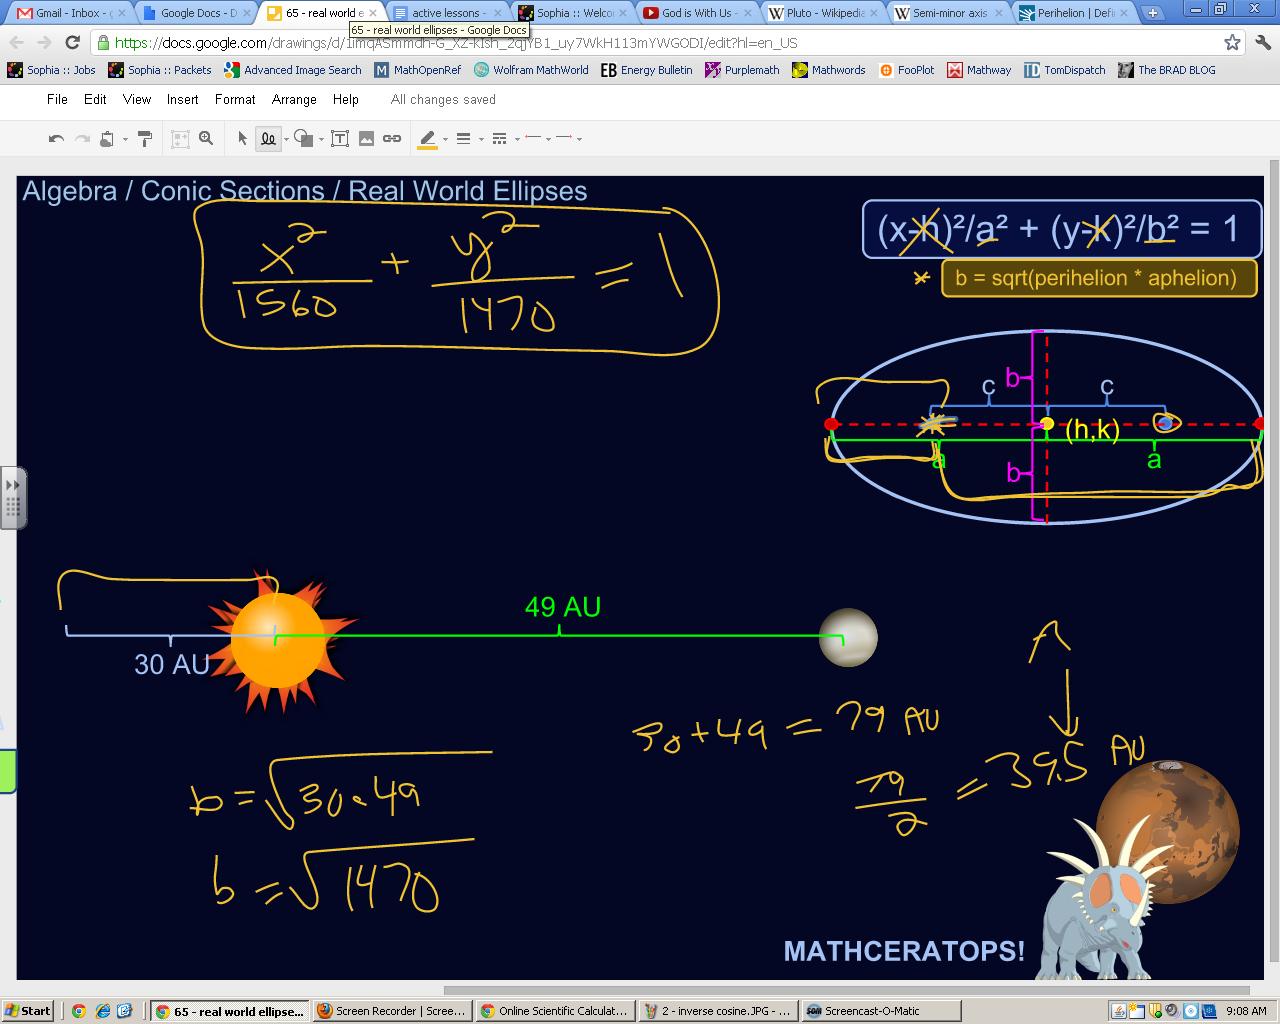1280x1024 pixels.
Task: Bookmark page with the star icon
Action: [1232, 42]
